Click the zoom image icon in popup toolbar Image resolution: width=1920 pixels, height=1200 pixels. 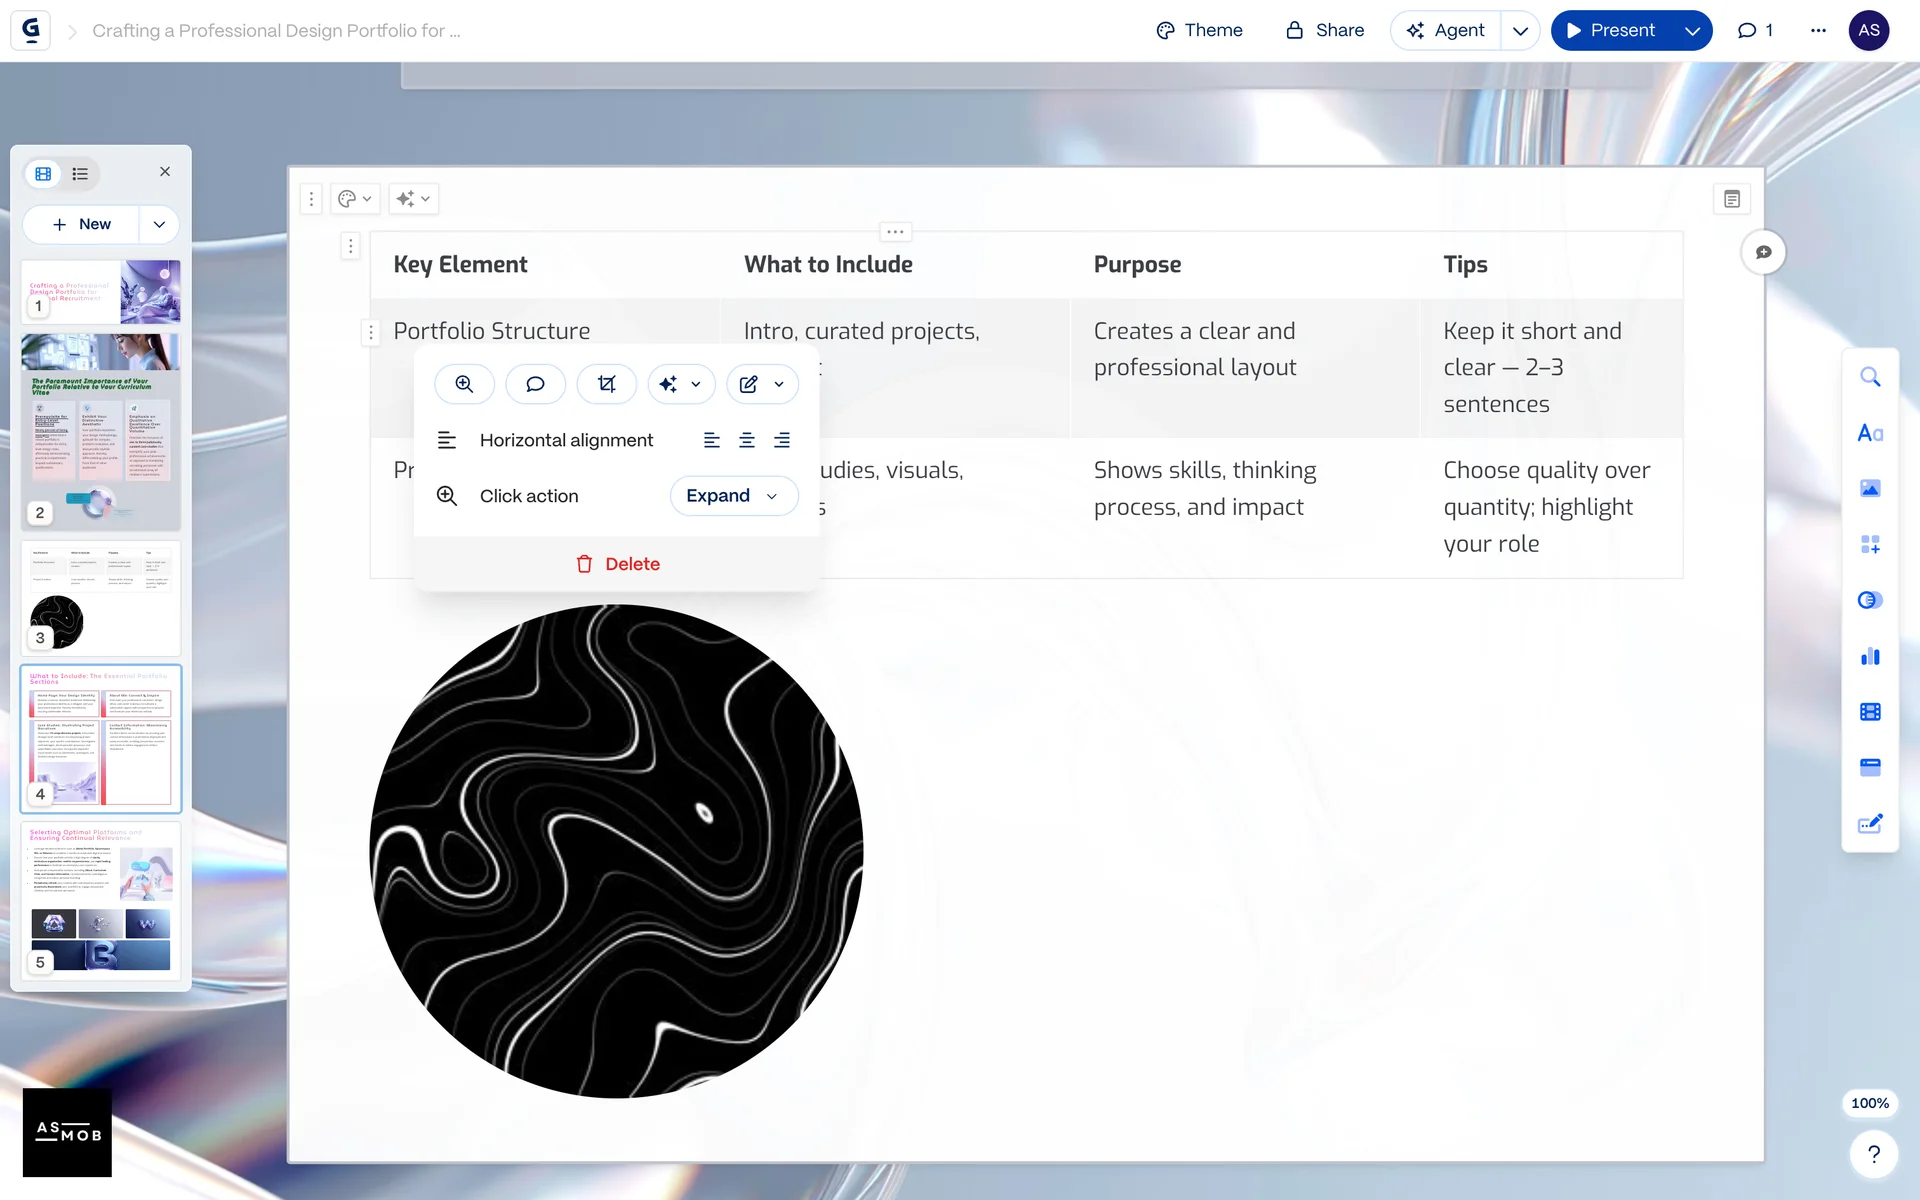coord(464,384)
